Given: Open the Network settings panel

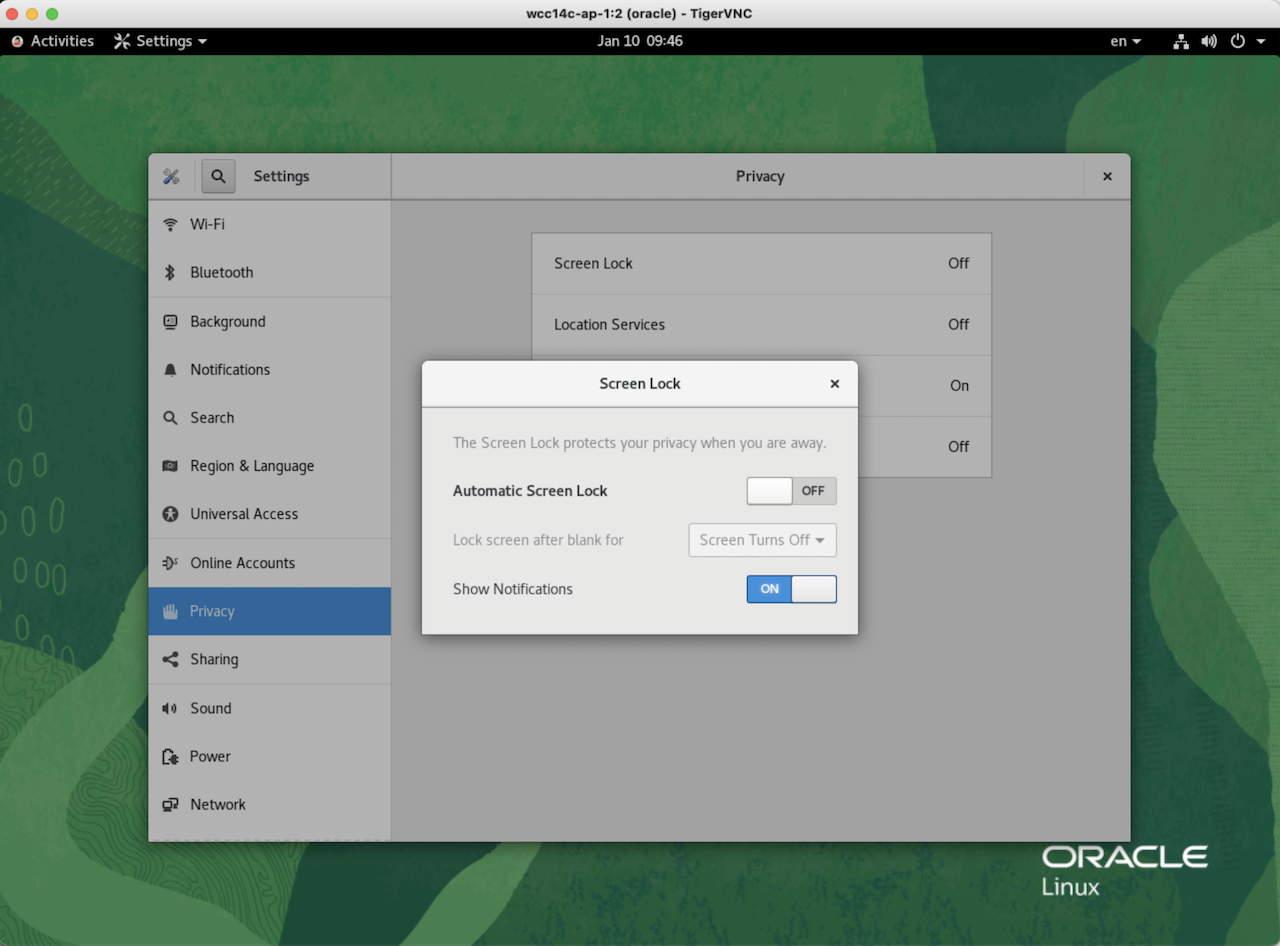Looking at the screenshot, I should (x=269, y=804).
